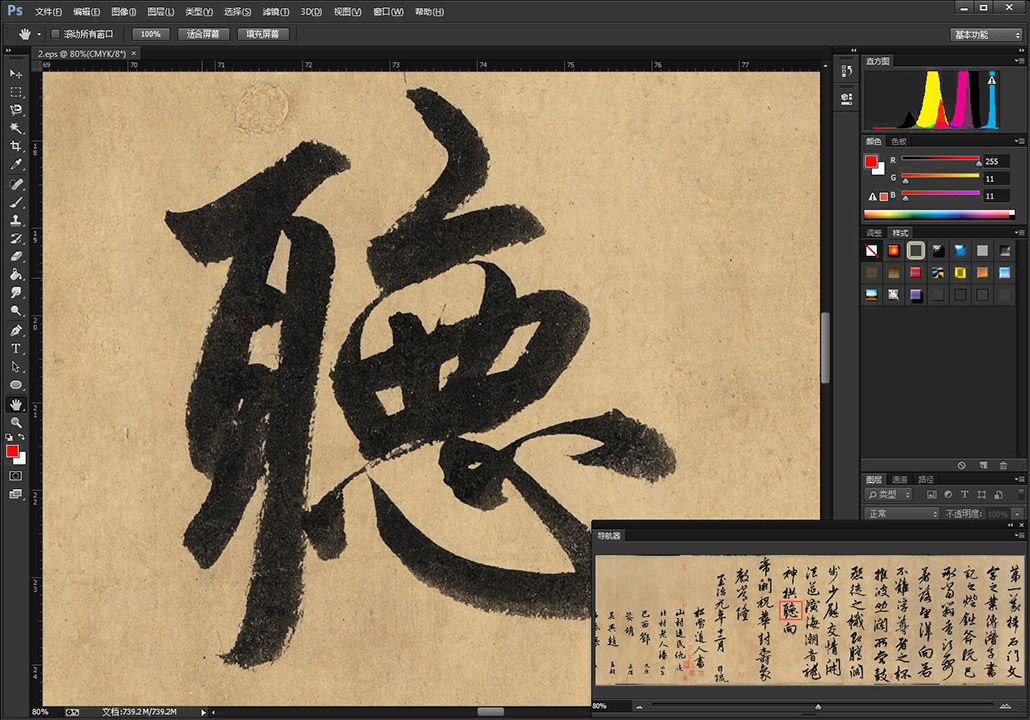Image resolution: width=1030 pixels, height=720 pixels.
Task: Open the 图像(I) menu
Action: coord(123,12)
